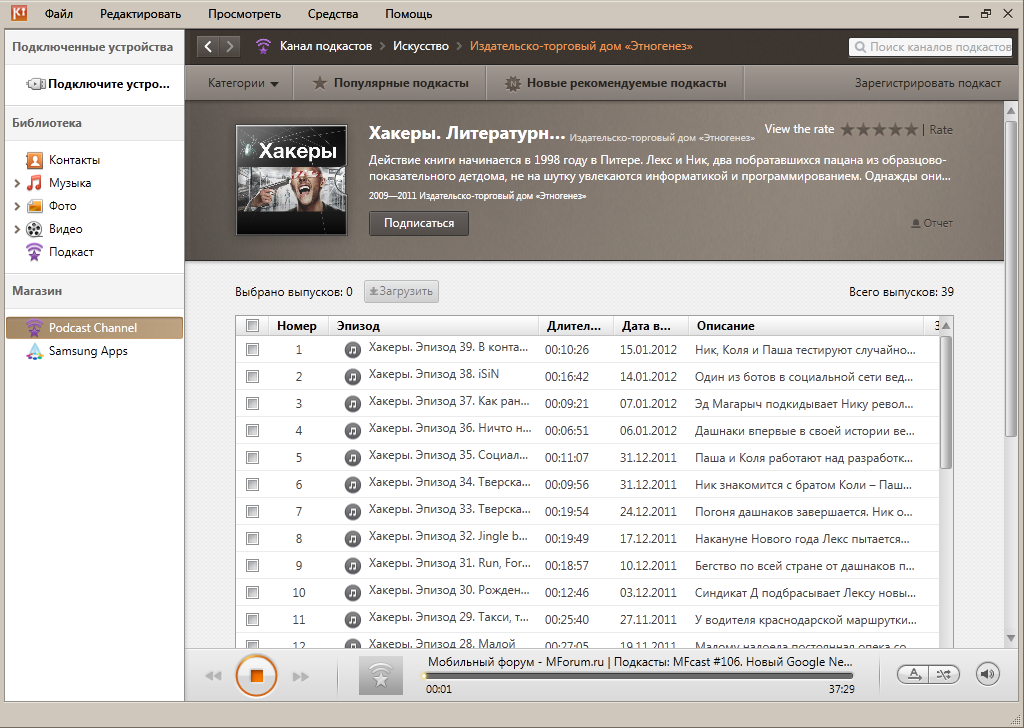Image resolution: width=1024 pixels, height=728 pixels.
Task: Open Подкаст in the library
Action: (x=71, y=252)
